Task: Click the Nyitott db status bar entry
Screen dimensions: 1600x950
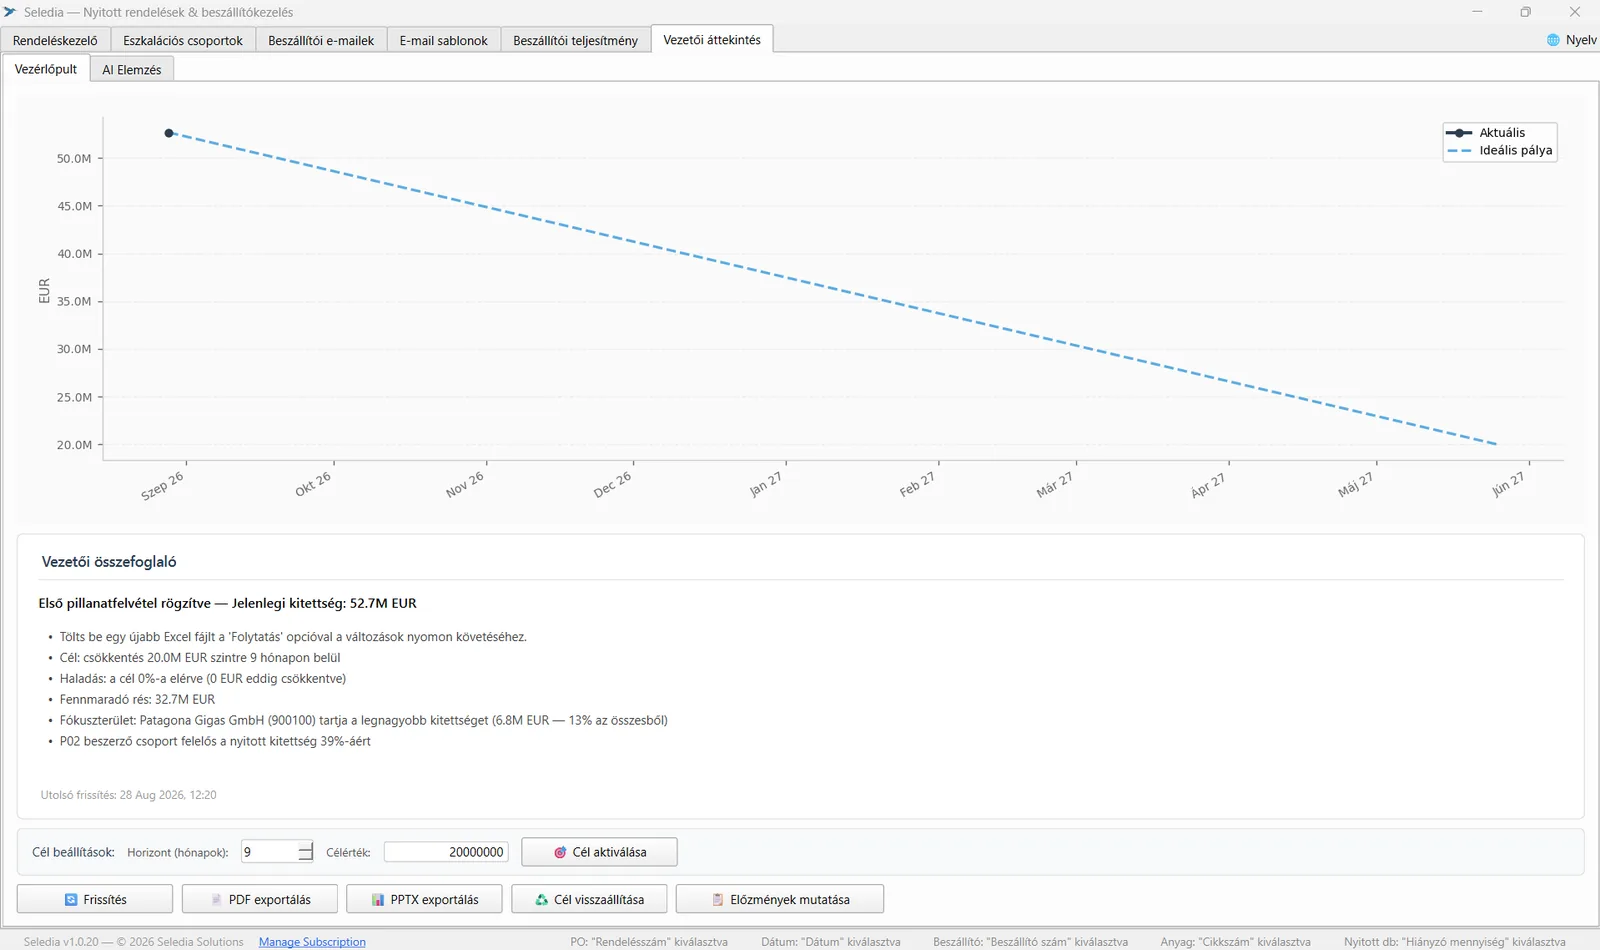Action: [1455, 942]
